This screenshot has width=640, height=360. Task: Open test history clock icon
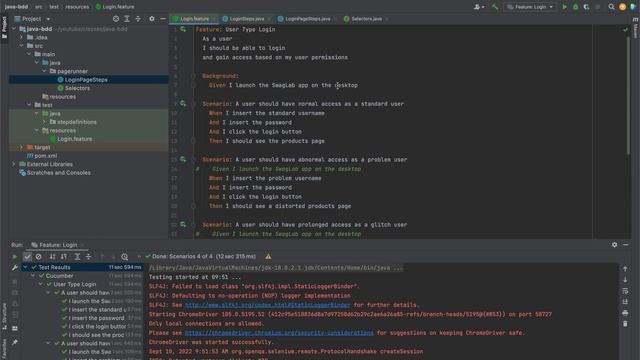click(124, 257)
